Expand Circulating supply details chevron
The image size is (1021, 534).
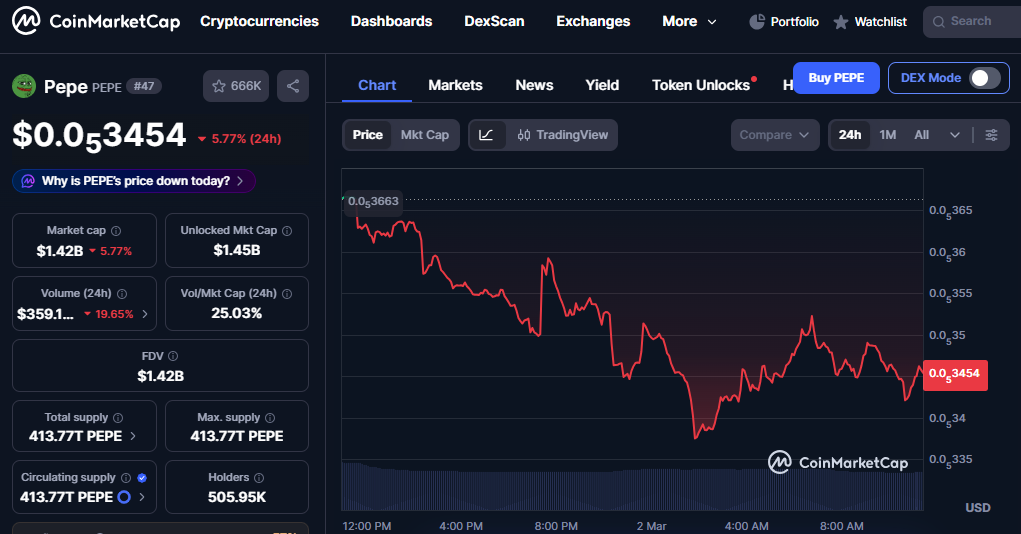[x=142, y=497]
